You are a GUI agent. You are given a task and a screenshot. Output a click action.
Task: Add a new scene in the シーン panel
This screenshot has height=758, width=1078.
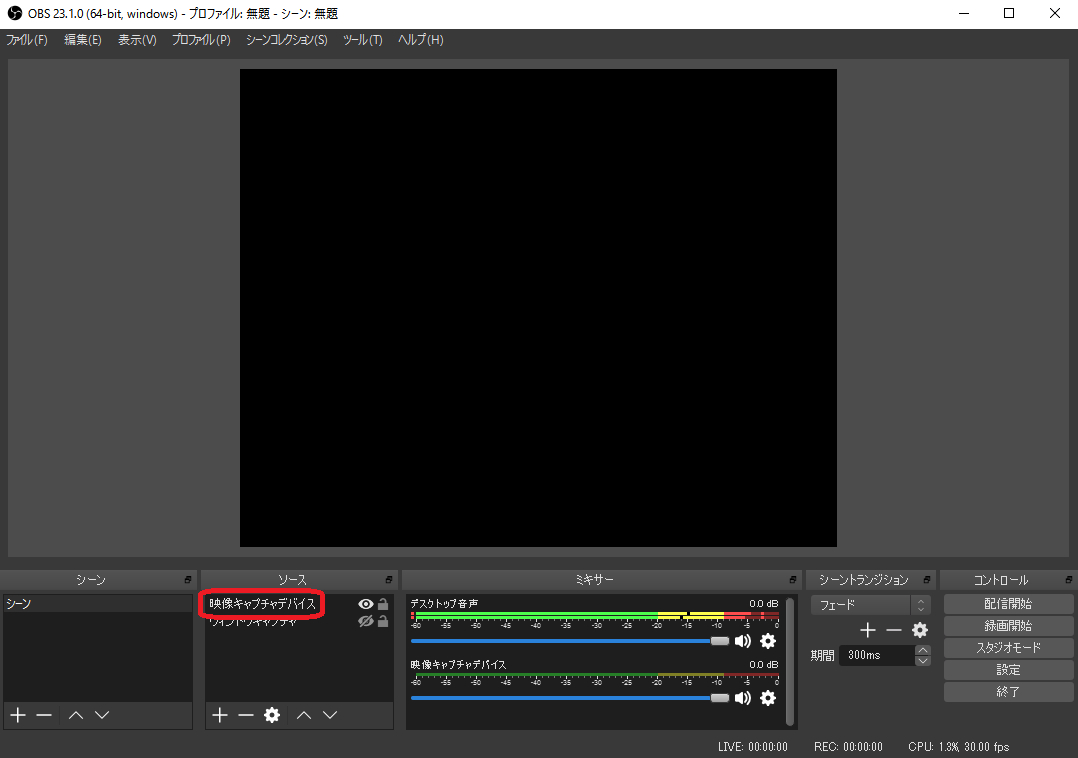[x=17, y=715]
